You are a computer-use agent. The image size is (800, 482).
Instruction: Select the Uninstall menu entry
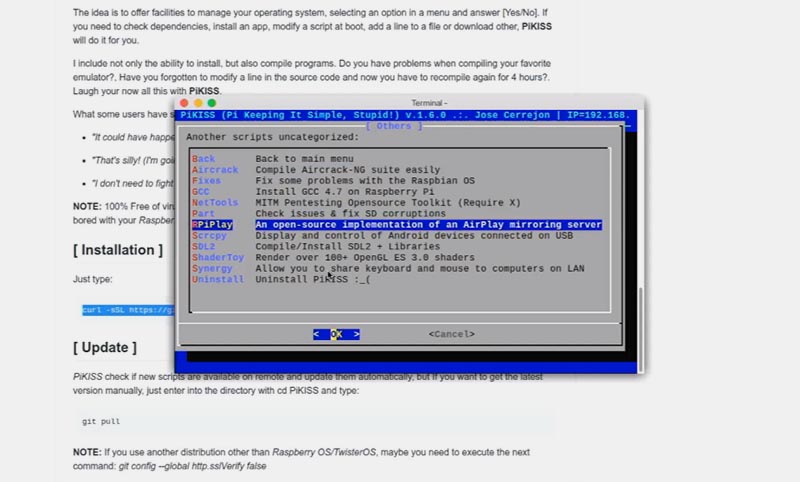click(218, 280)
